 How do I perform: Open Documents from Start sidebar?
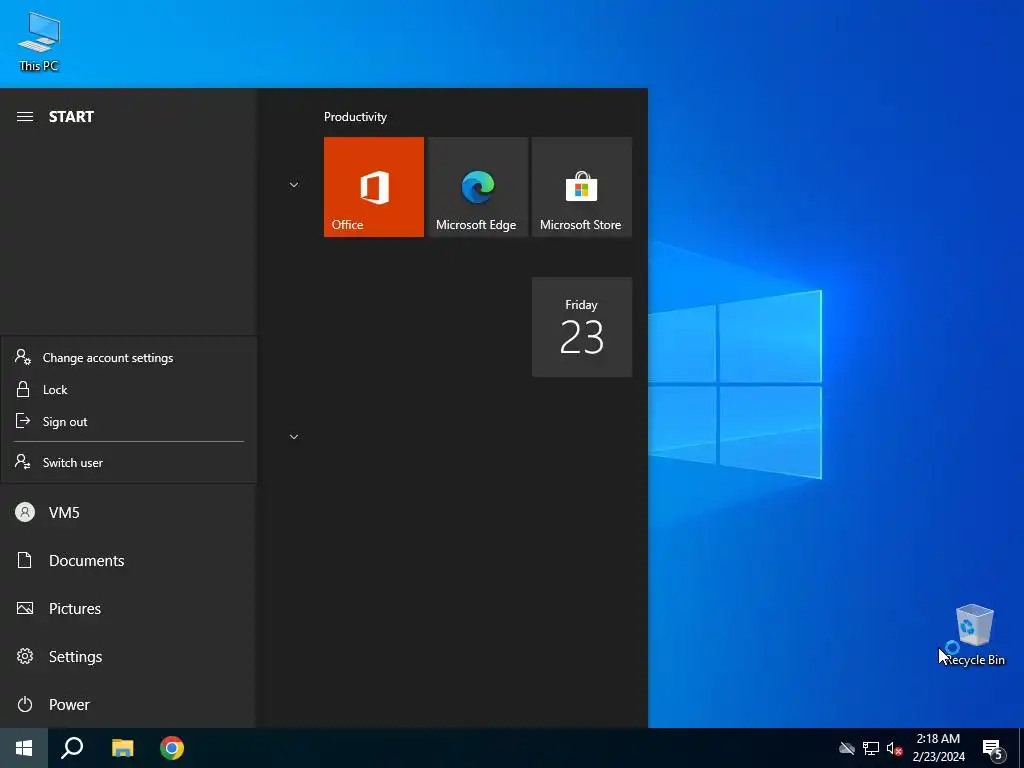coord(127,560)
